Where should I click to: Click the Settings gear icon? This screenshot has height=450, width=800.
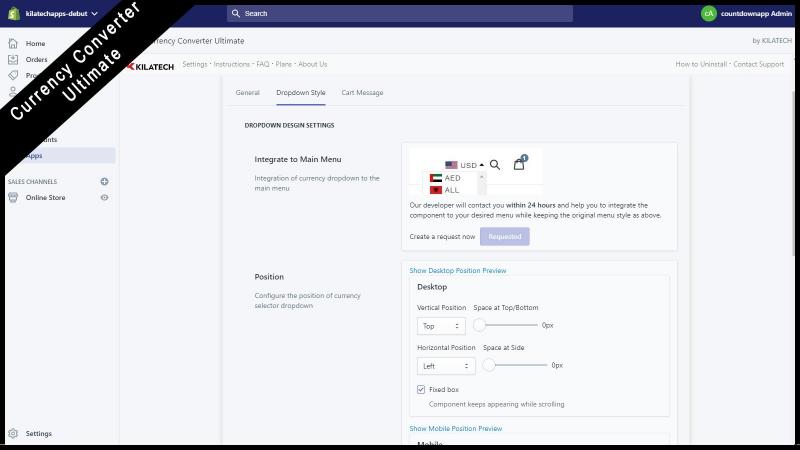click(13, 434)
